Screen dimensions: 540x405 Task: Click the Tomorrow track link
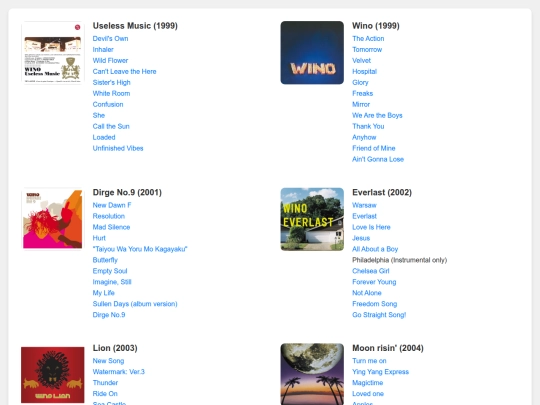[367, 50]
